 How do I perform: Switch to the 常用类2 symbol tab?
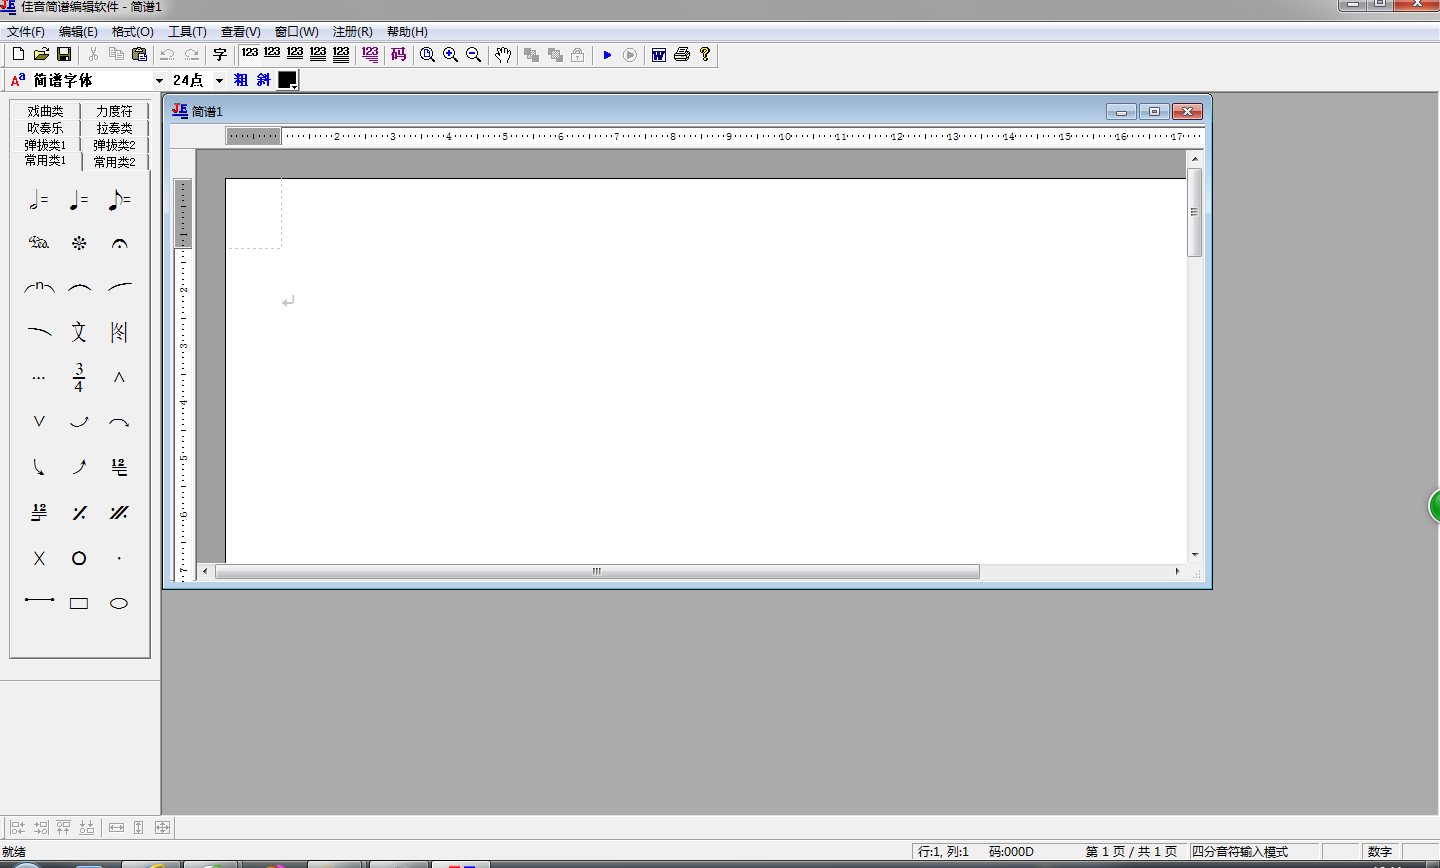coord(114,162)
